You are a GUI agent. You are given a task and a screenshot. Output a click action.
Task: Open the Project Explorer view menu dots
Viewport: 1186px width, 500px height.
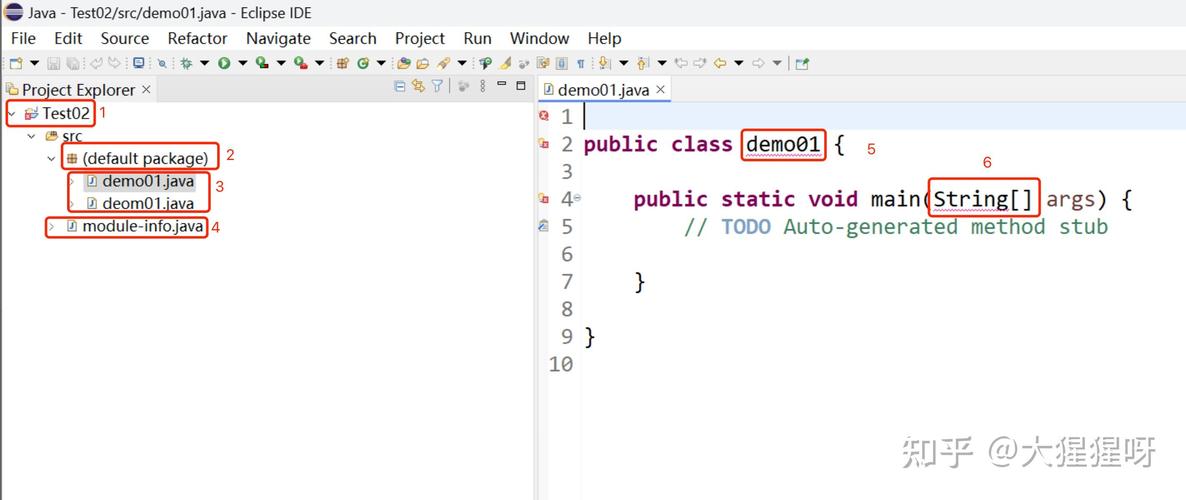pos(483,87)
